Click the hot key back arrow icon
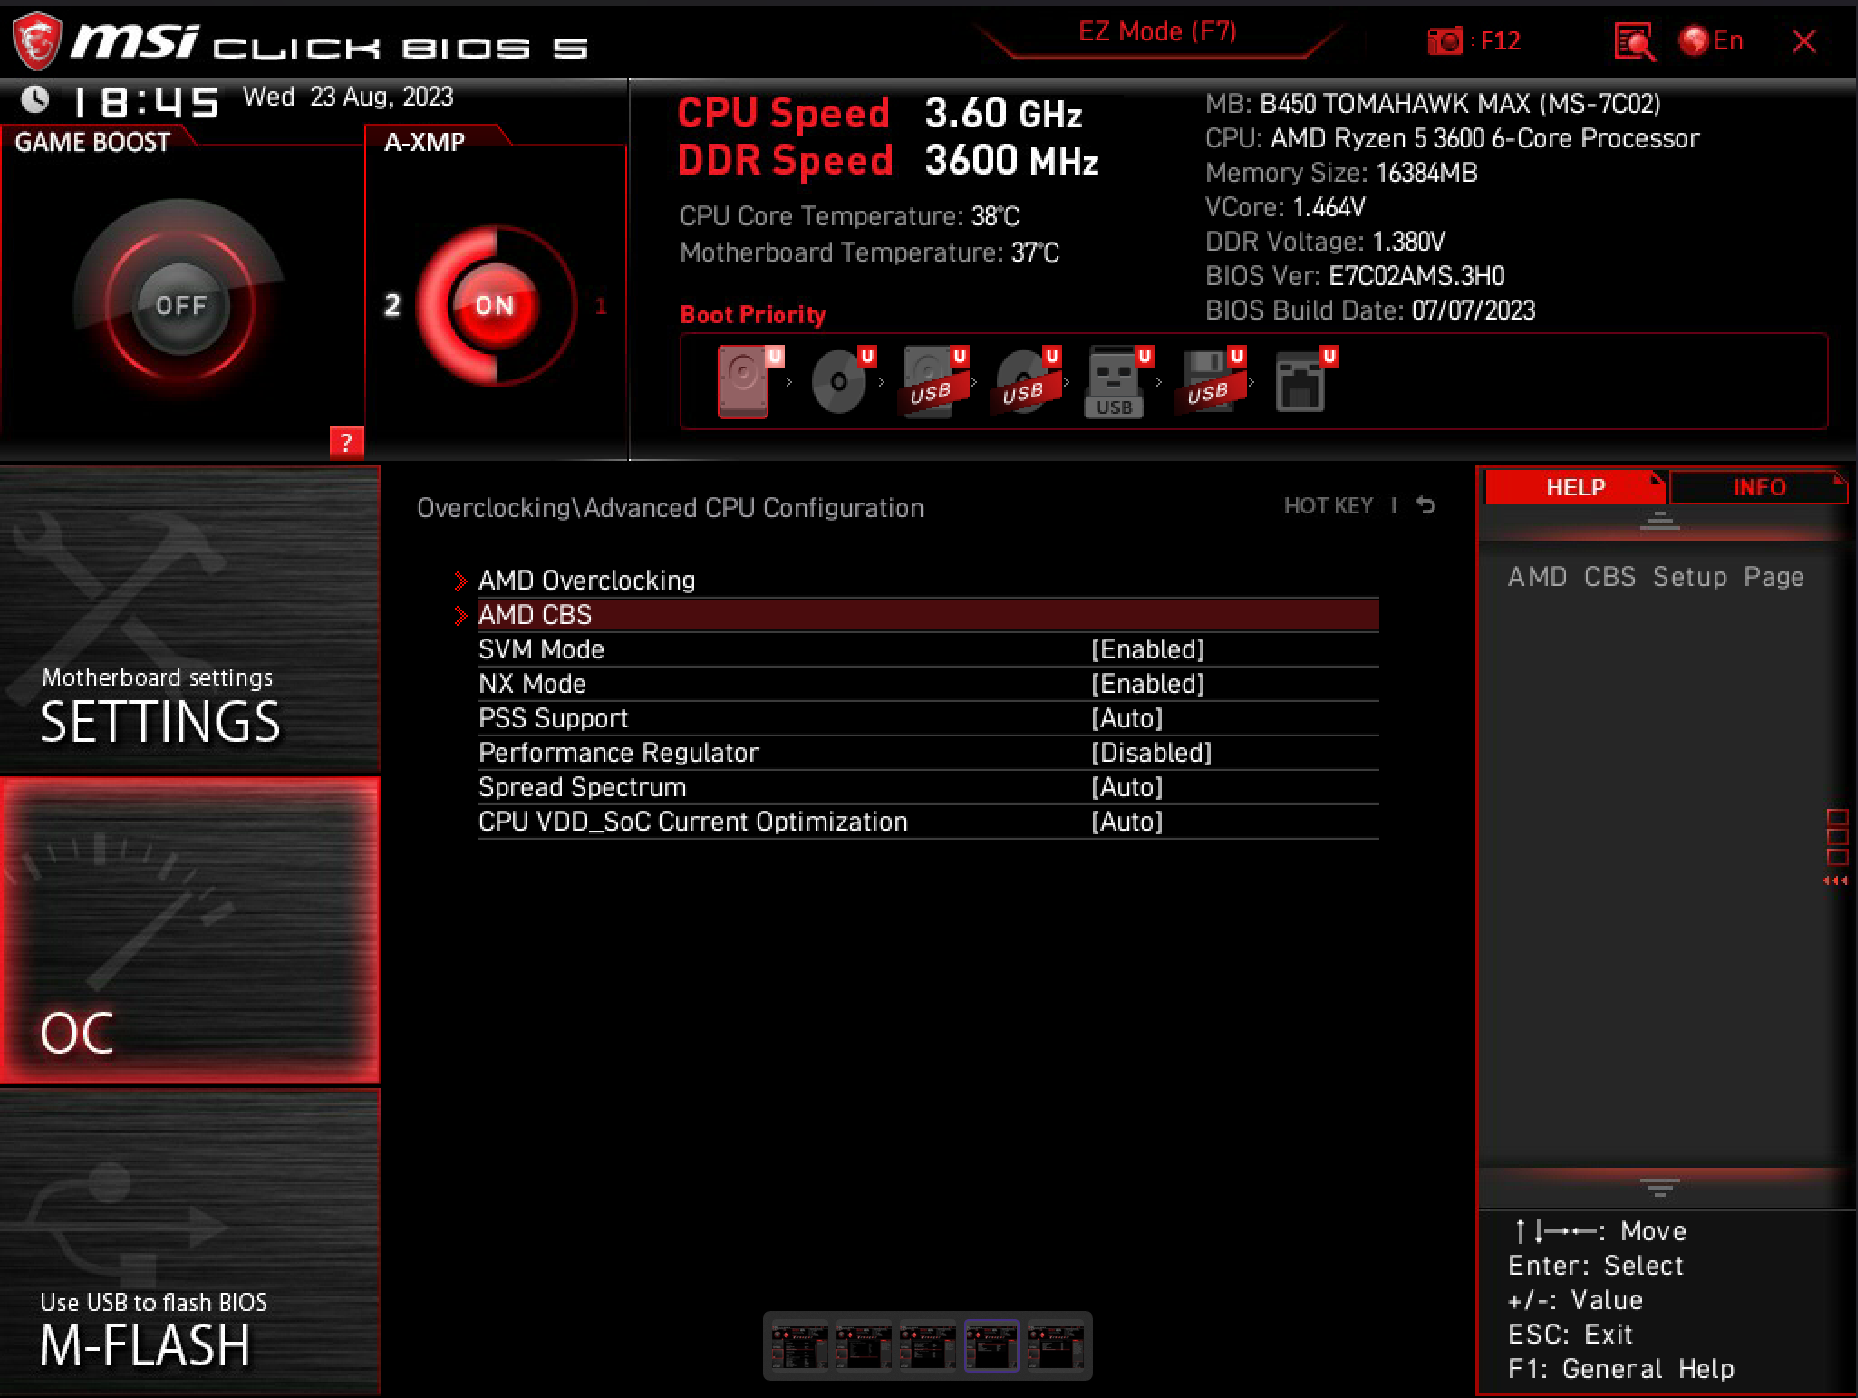This screenshot has height=1398, width=1858. tap(1426, 505)
